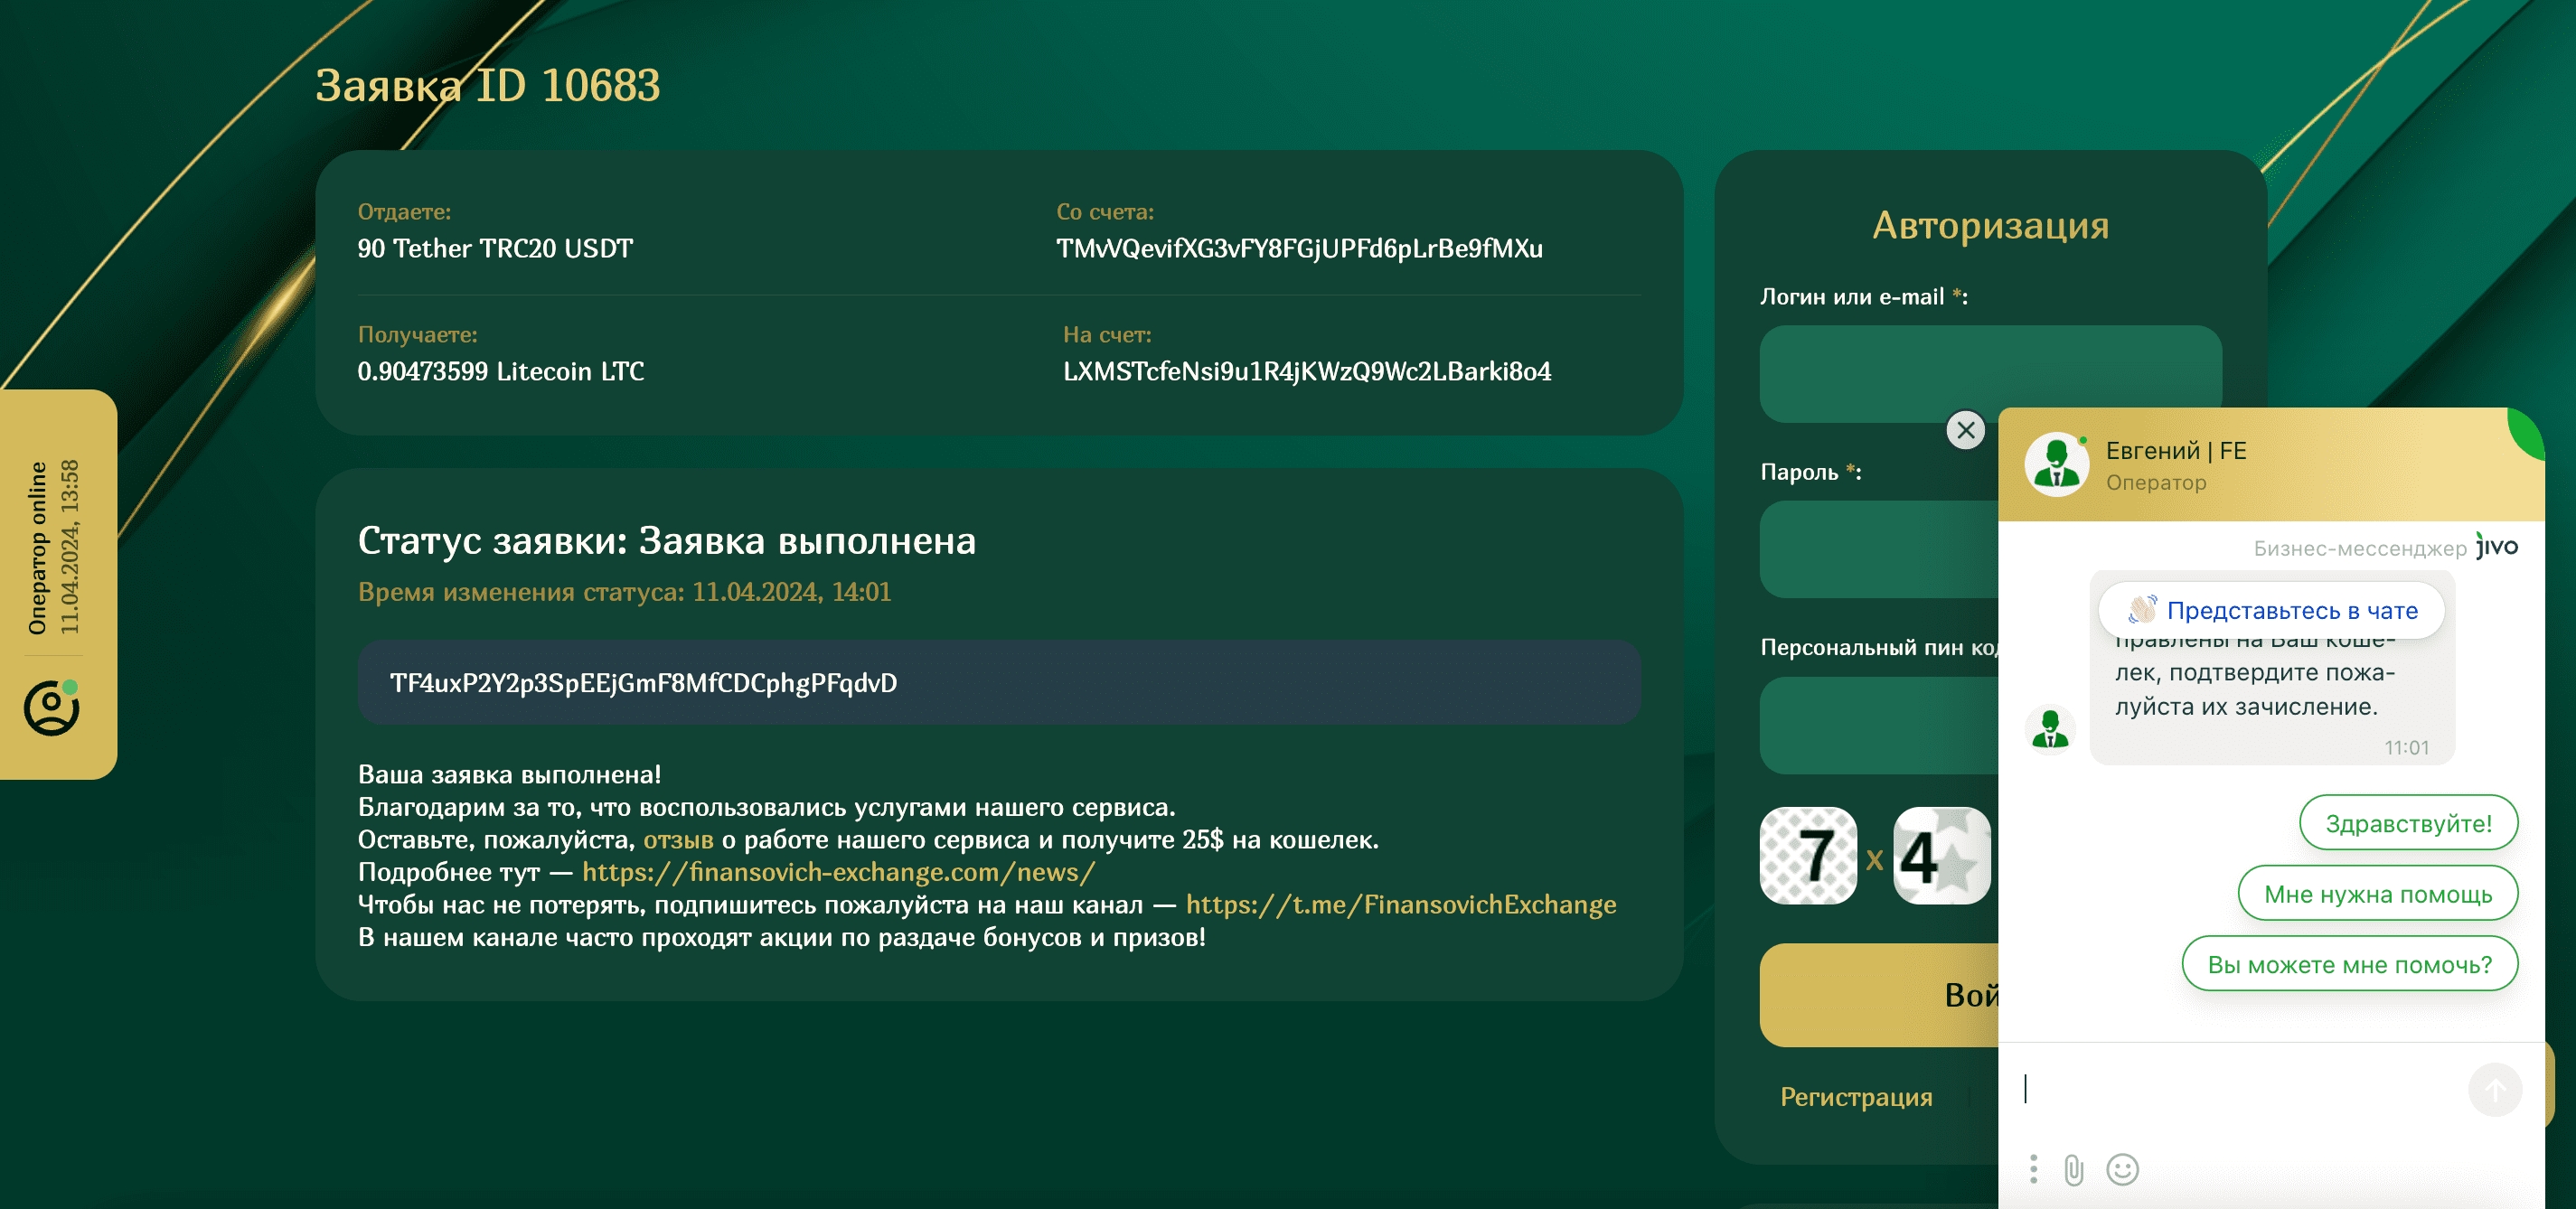
Task: Attach a file with the paperclip icon
Action: click(x=2074, y=1169)
